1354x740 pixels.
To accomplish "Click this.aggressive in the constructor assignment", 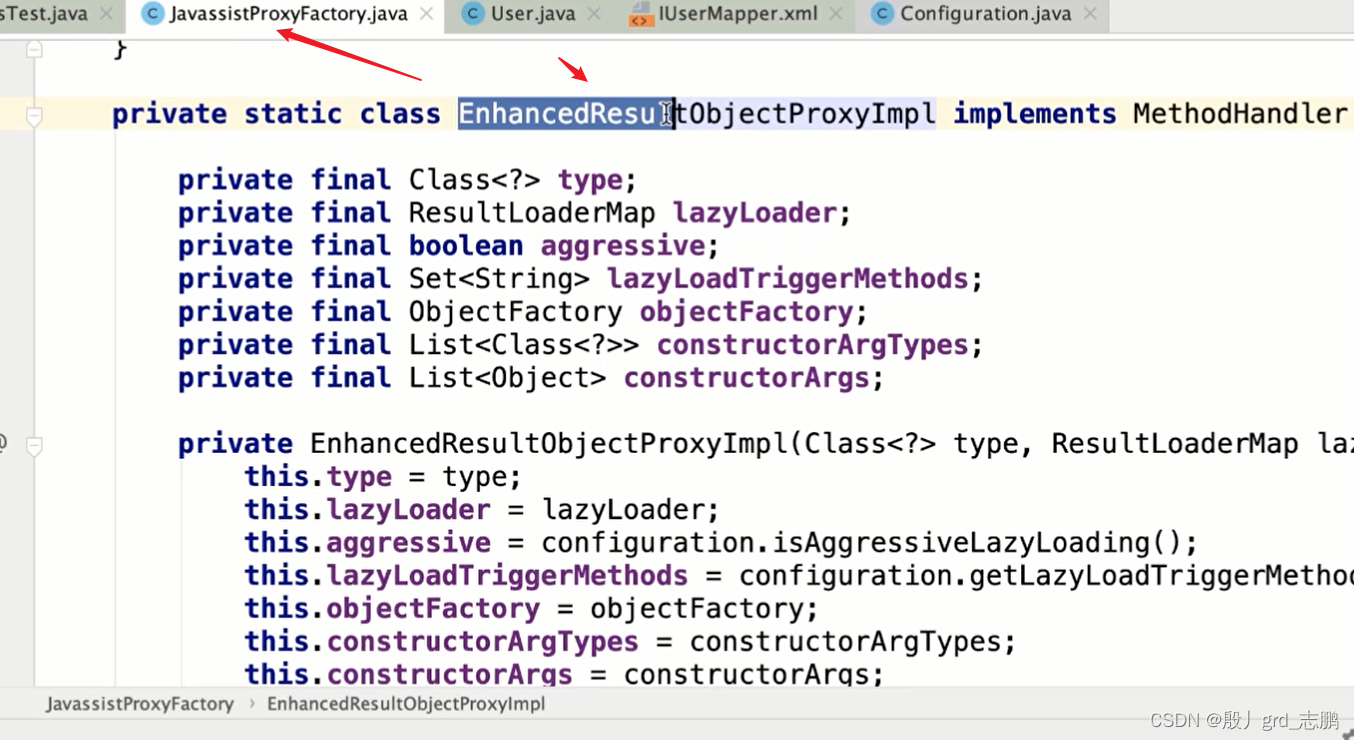I will pos(368,543).
